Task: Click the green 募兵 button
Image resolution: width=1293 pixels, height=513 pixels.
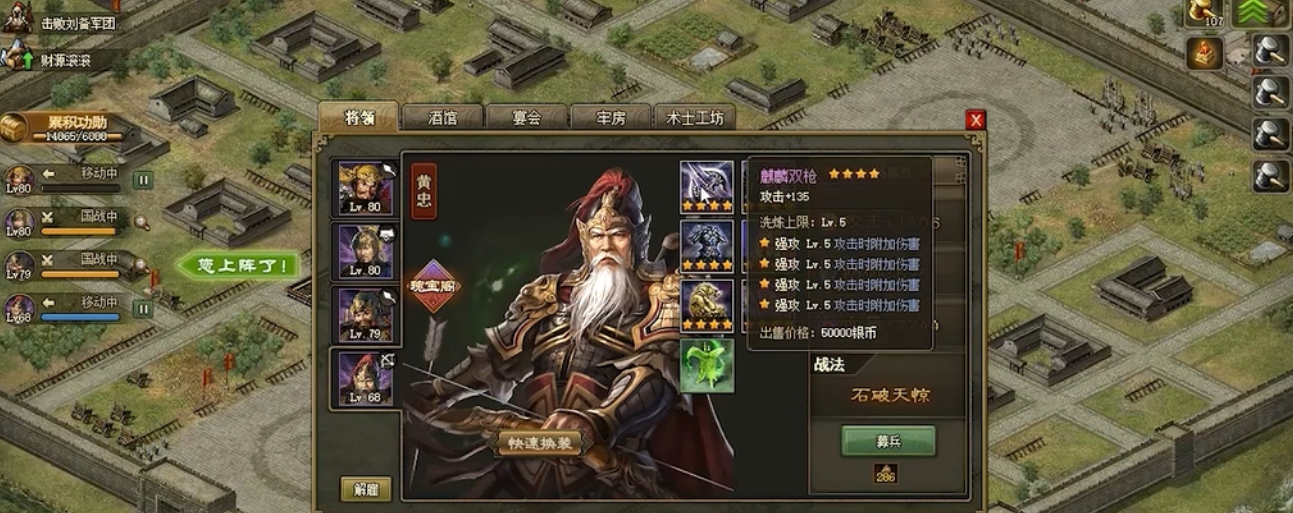Action: [888, 441]
